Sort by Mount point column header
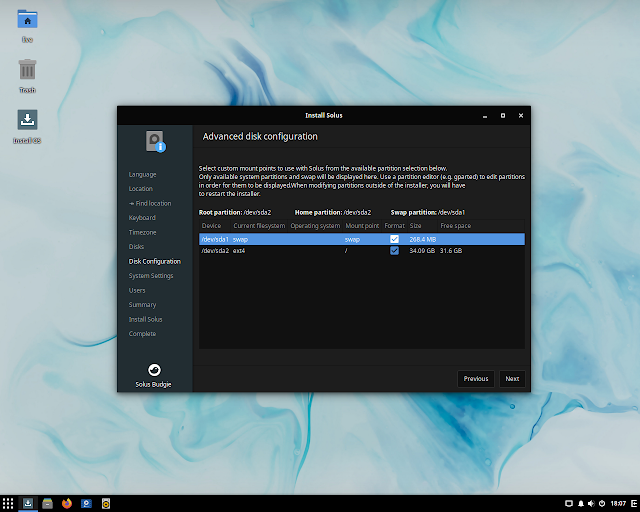The height and width of the screenshot is (512, 640). (362, 226)
